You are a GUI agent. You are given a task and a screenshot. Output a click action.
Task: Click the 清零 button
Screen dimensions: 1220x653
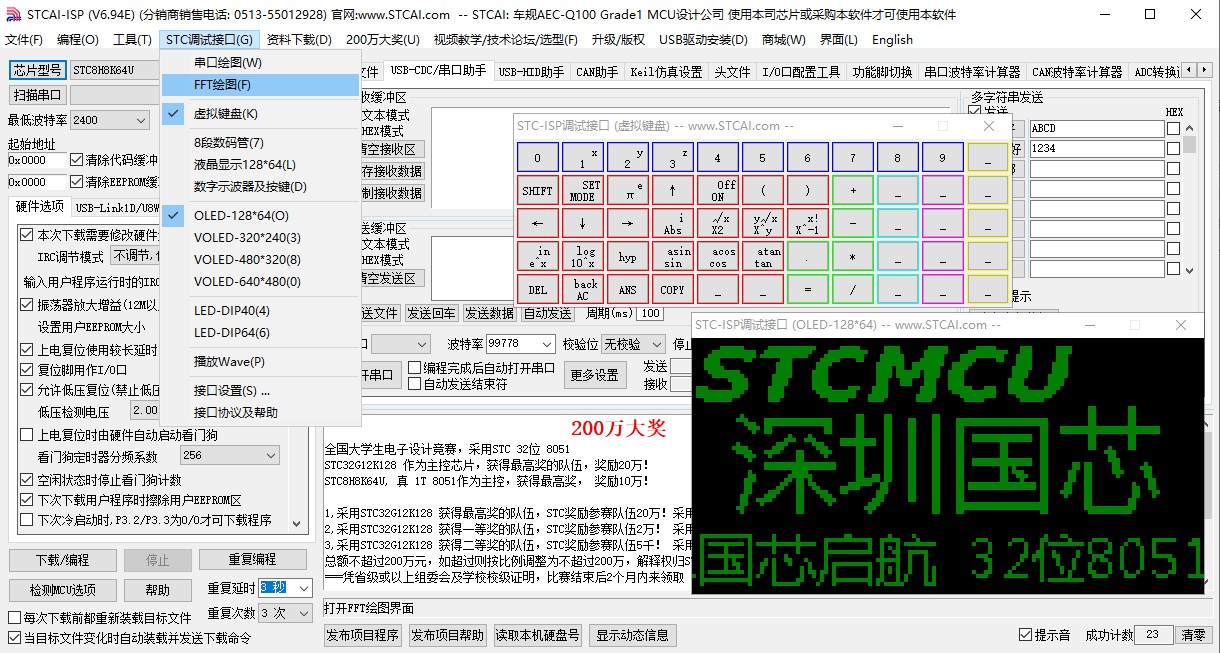[x=1194, y=635]
